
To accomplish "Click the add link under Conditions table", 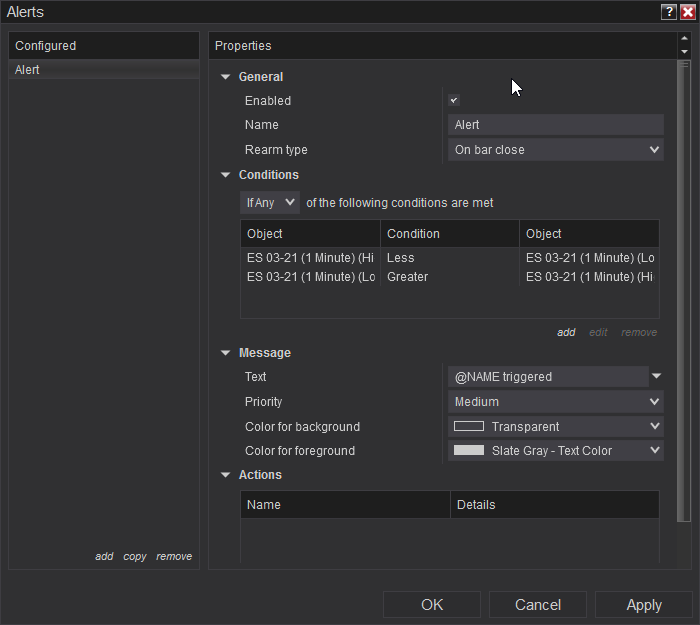I will pyautogui.click(x=566, y=333).
